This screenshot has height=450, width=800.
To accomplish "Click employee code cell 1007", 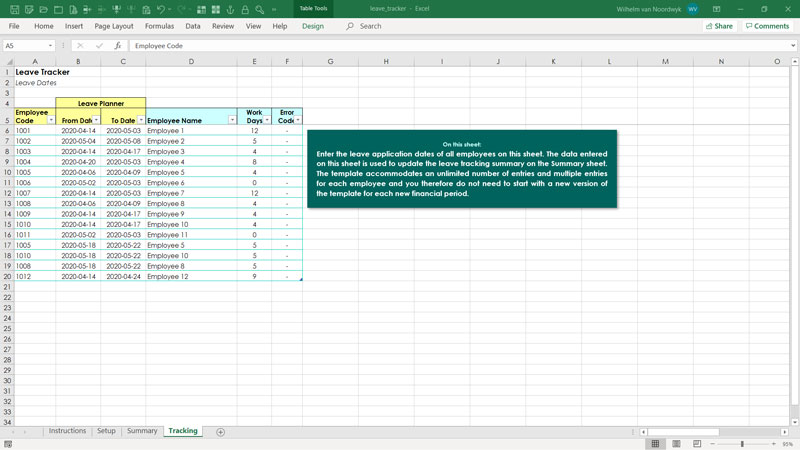I will point(35,193).
